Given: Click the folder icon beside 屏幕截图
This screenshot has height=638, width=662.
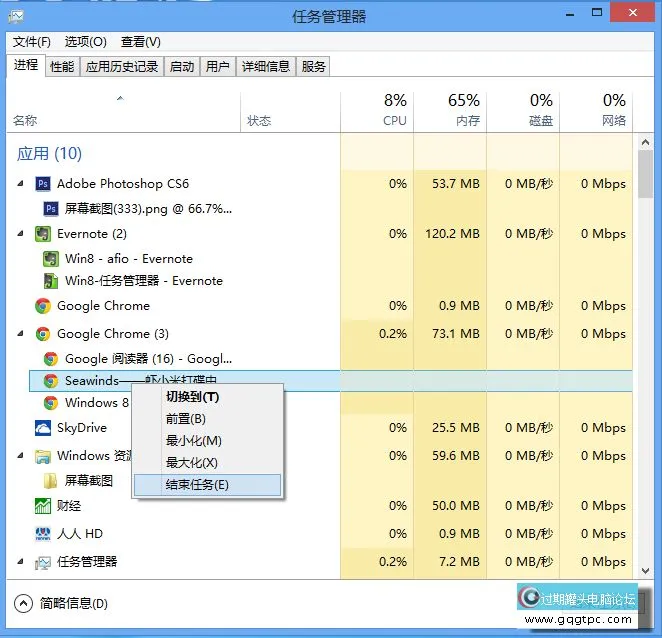Looking at the screenshot, I should click(51, 481).
